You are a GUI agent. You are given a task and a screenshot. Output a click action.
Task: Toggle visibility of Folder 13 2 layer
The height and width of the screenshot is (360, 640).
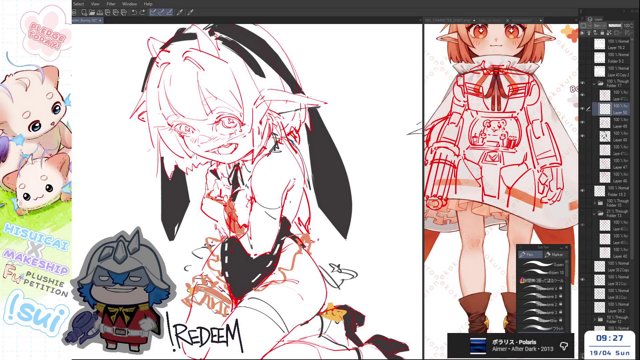tap(582, 191)
